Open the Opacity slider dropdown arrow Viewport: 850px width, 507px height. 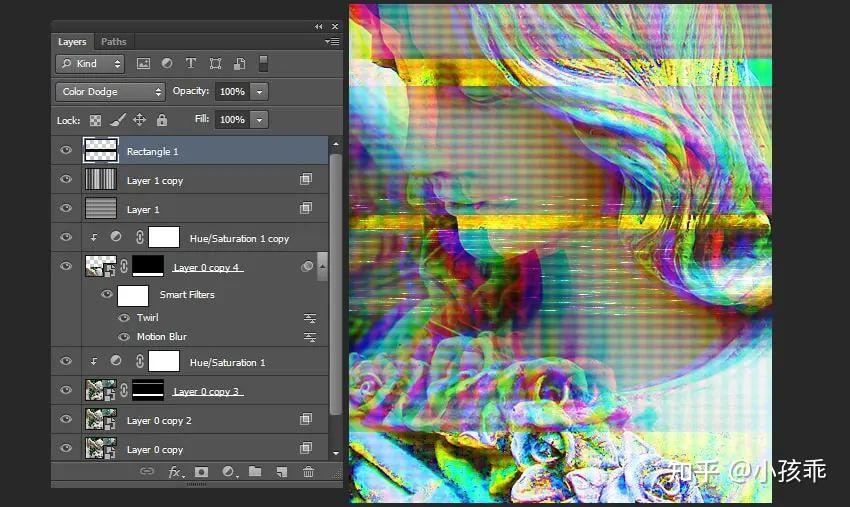(259, 92)
